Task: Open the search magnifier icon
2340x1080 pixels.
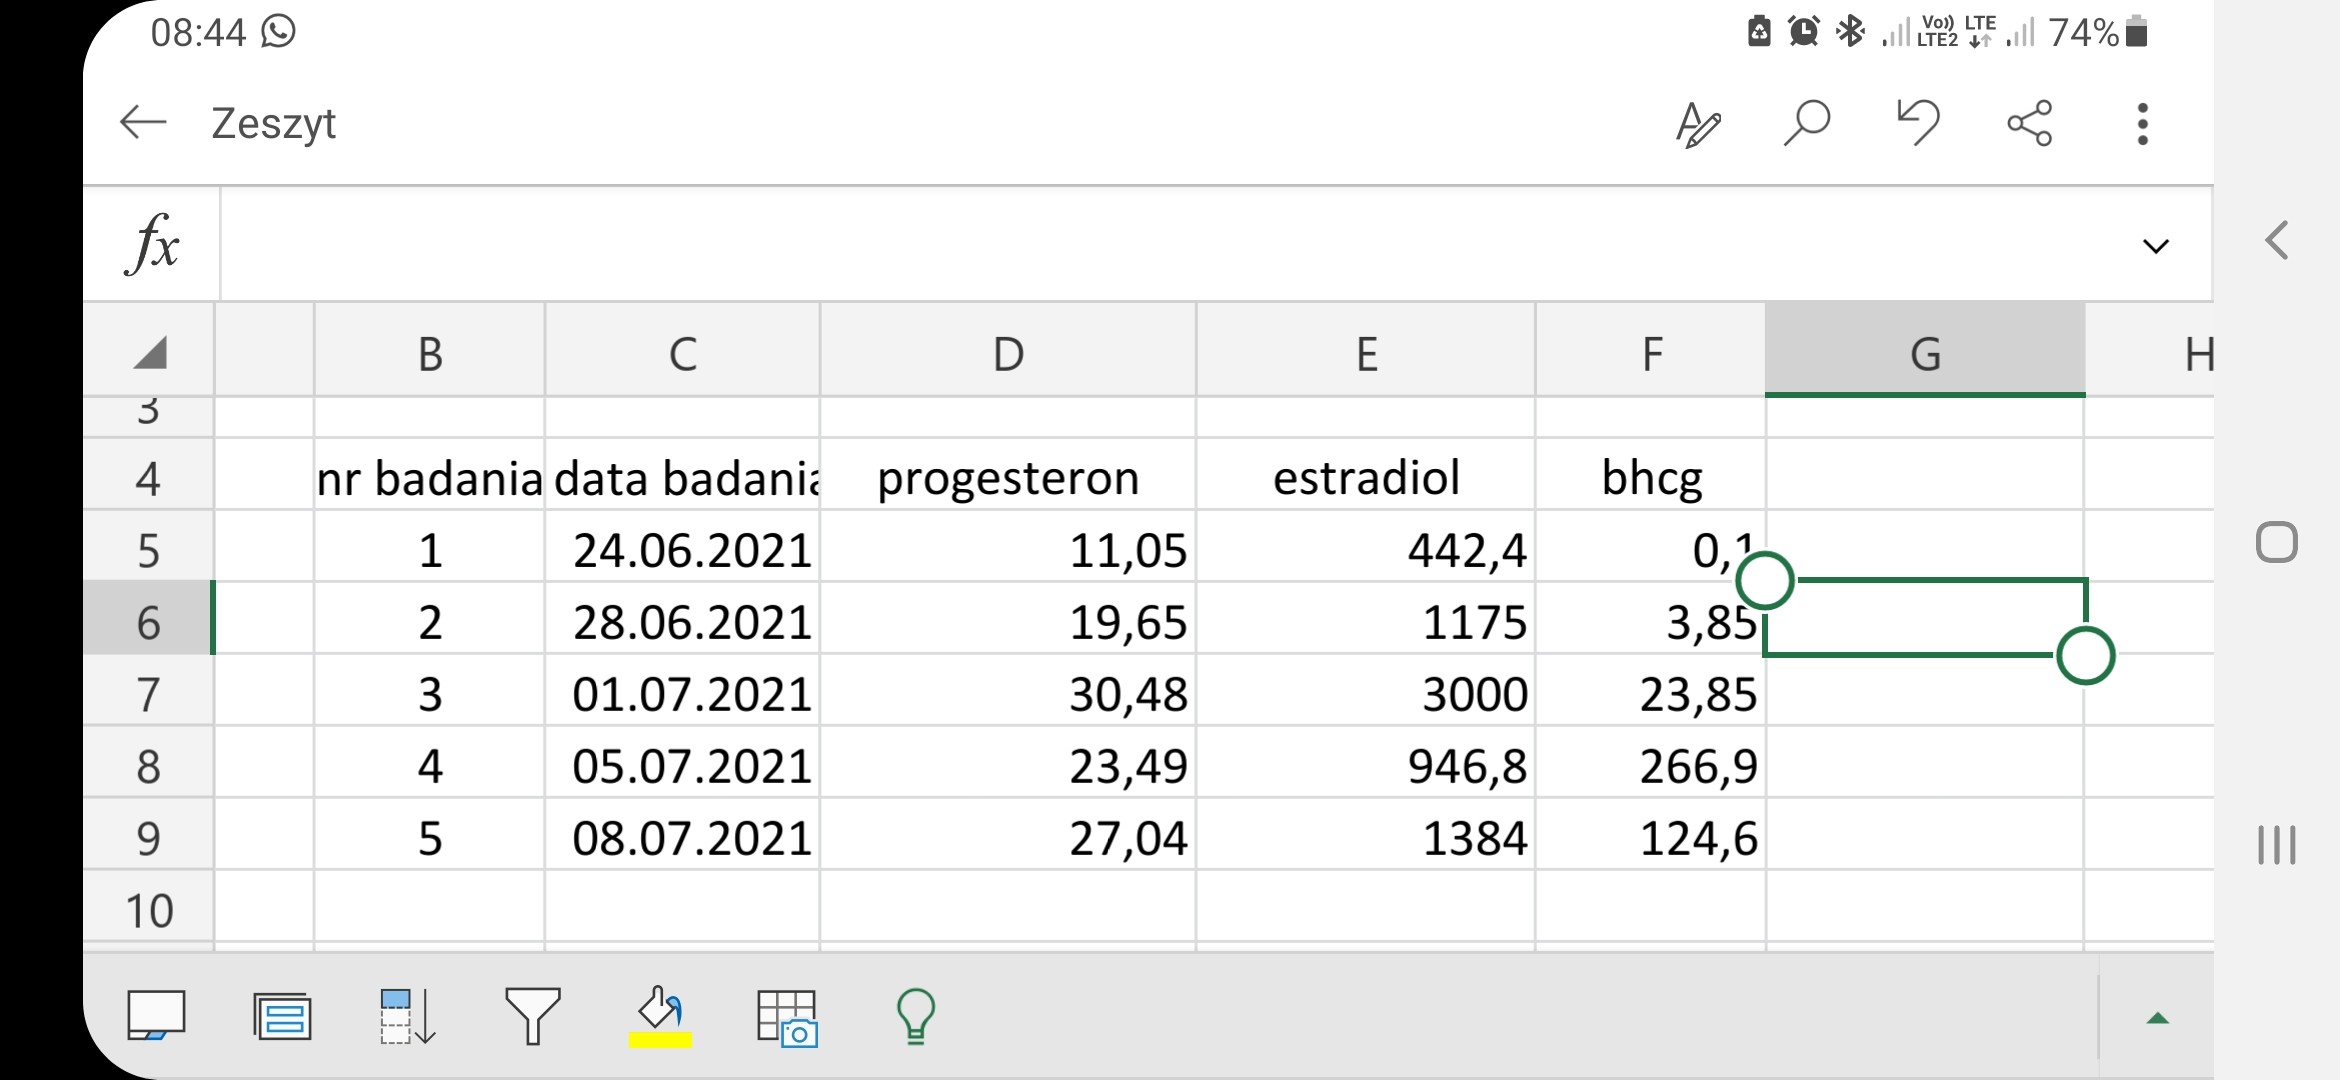Action: pyautogui.click(x=1807, y=124)
